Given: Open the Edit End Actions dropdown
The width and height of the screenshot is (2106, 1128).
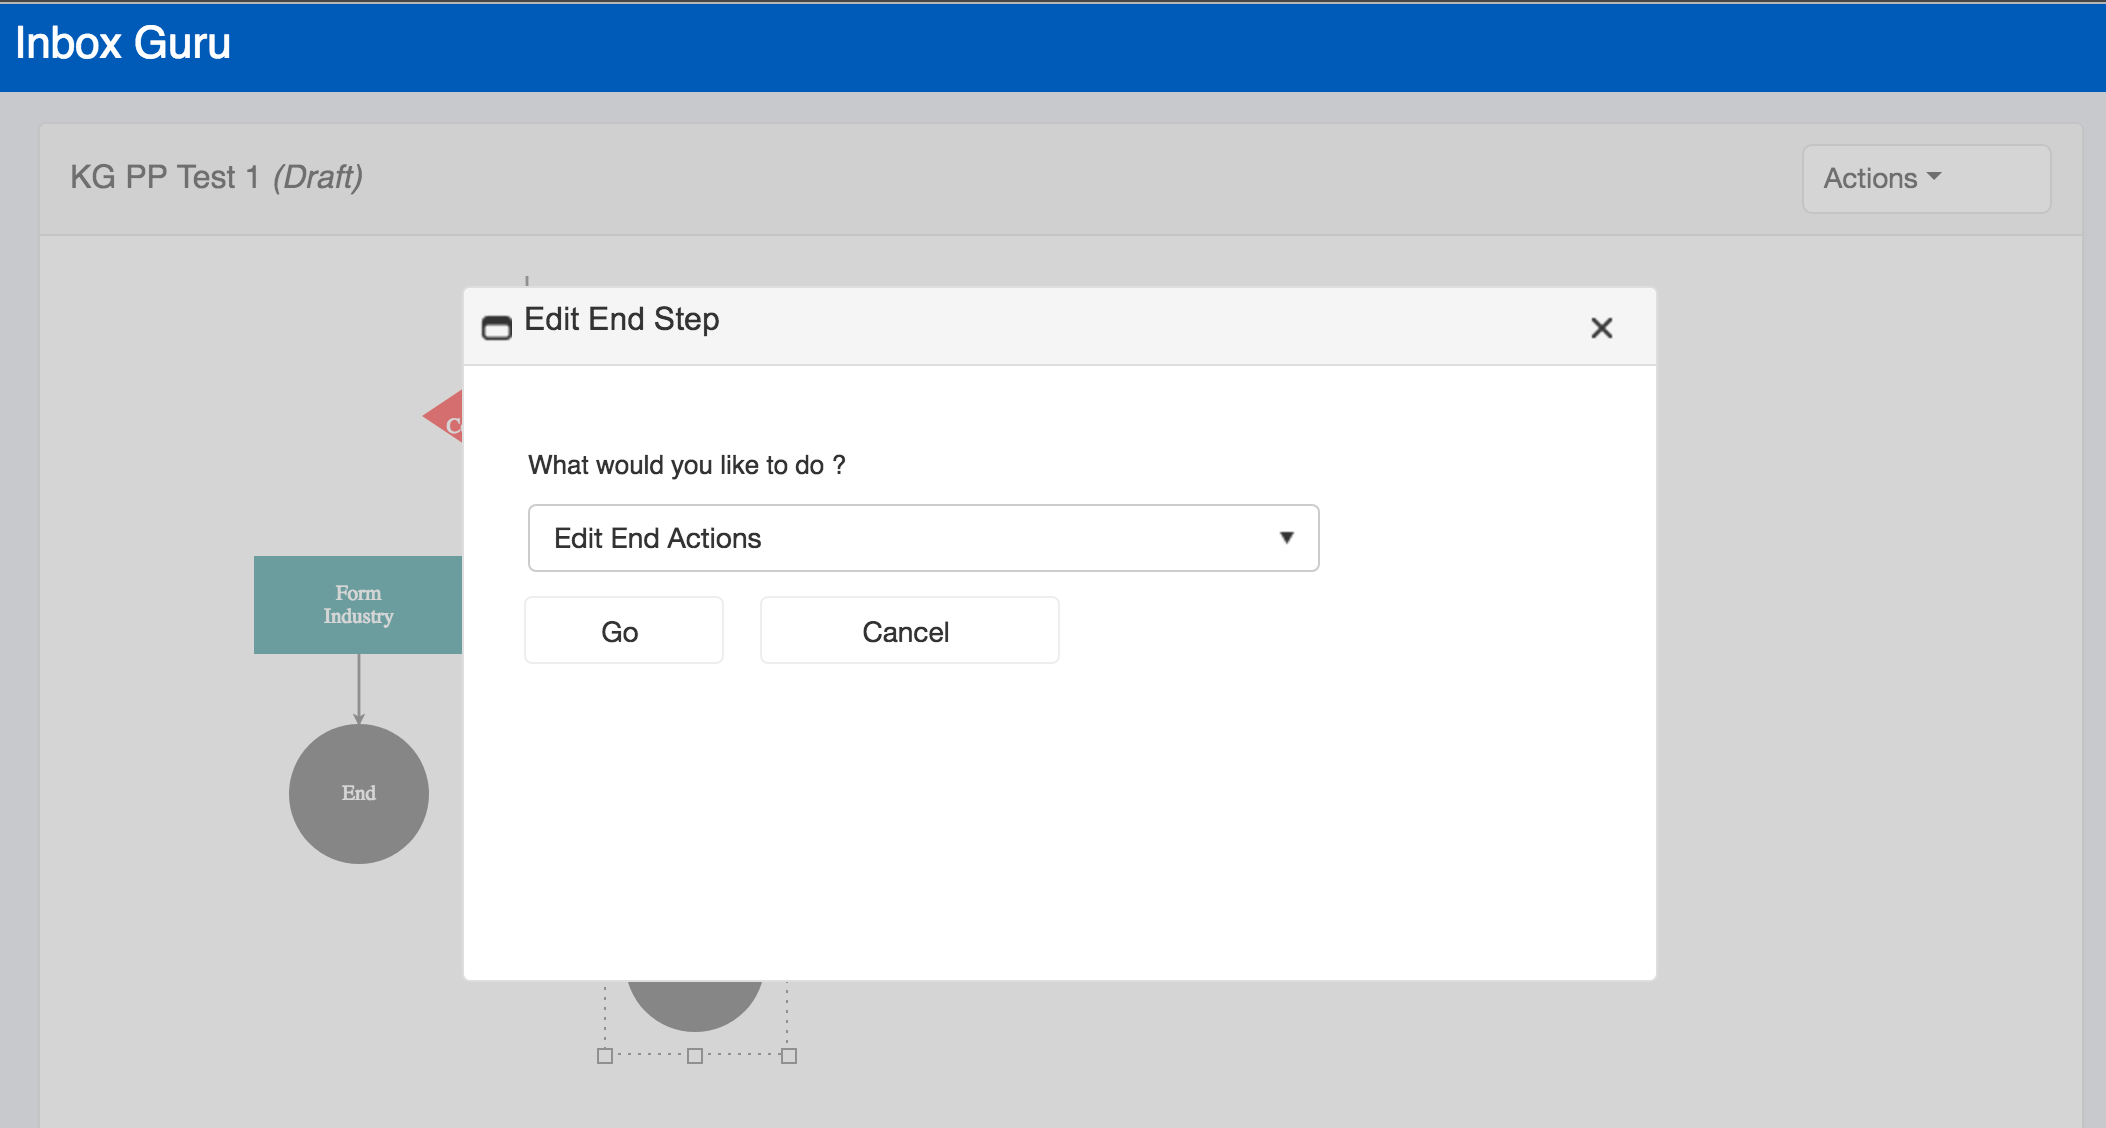Looking at the screenshot, I should point(923,538).
